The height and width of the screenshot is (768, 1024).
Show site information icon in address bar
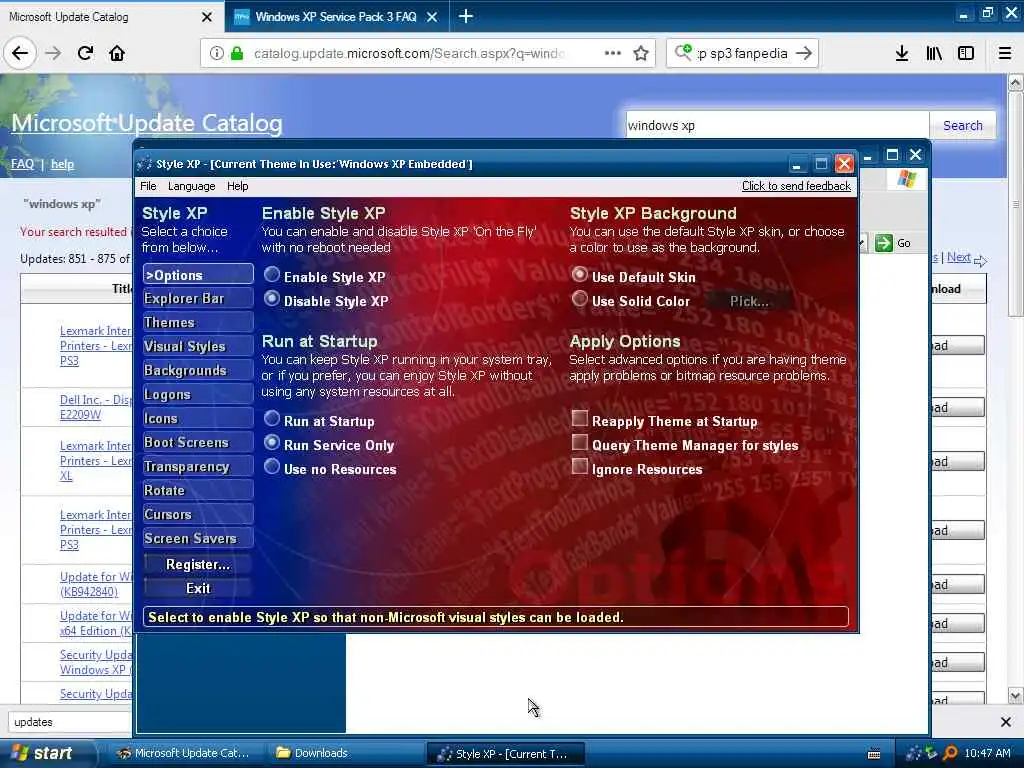[216, 54]
